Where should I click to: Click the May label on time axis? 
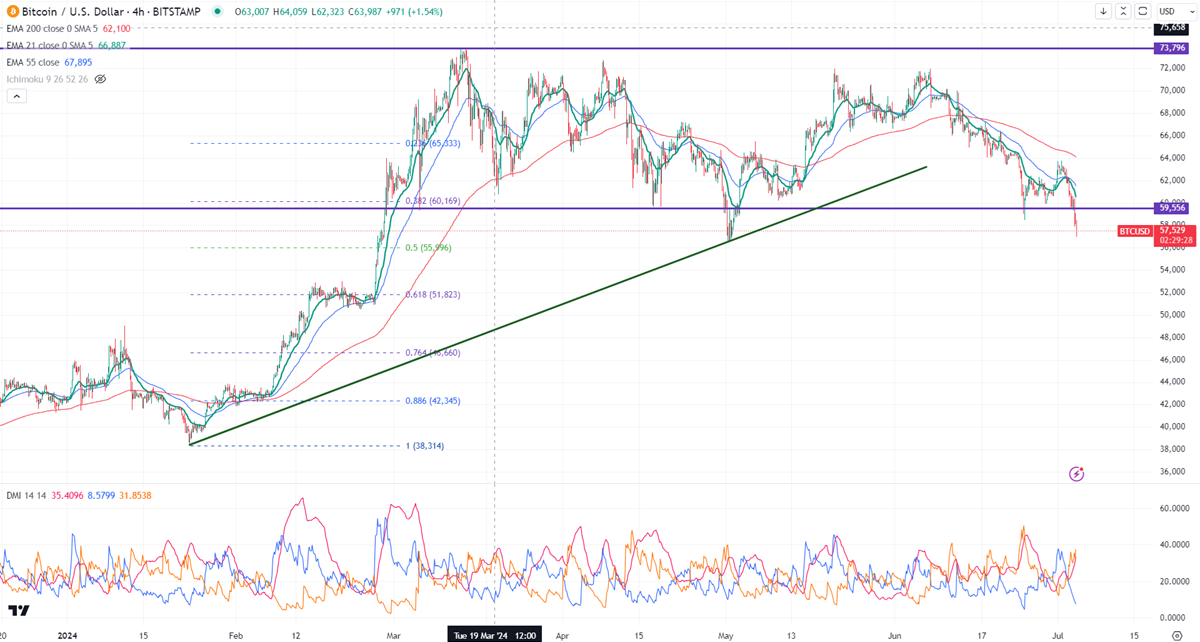pos(726,635)
